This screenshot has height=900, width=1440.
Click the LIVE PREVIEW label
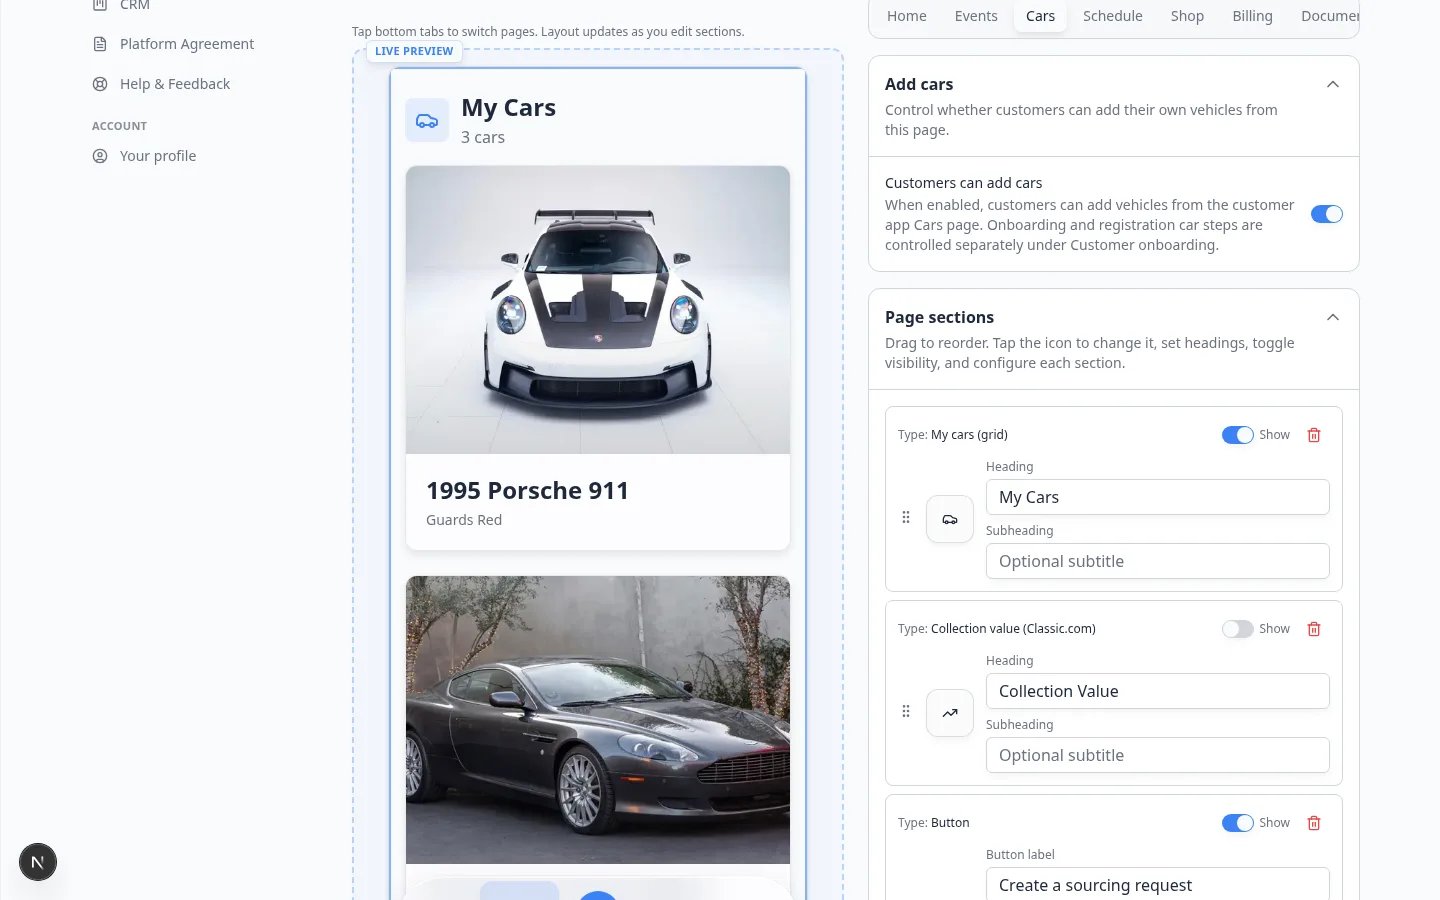pyautogui.click(x=414, y=51)
